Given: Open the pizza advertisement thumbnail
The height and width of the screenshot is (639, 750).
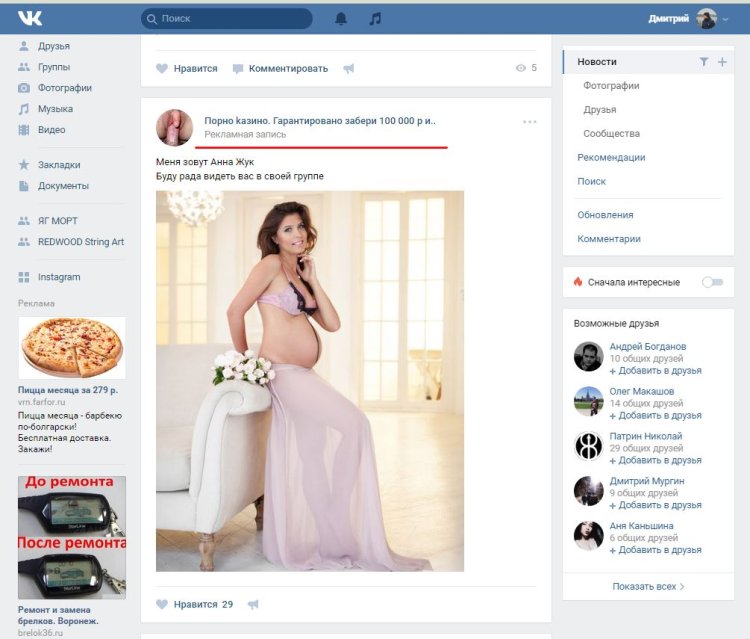Looking at the screenshot, I should tap(72, 348).
